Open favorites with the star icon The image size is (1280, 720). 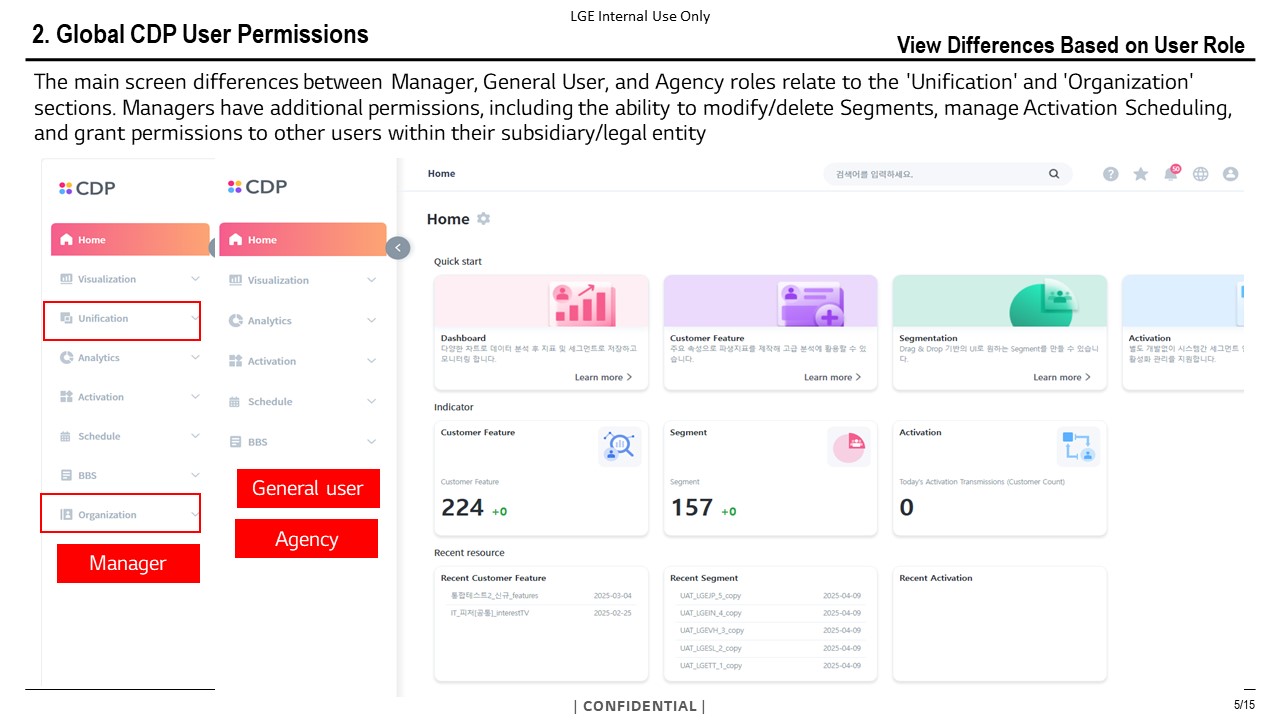coord(1140,174)
